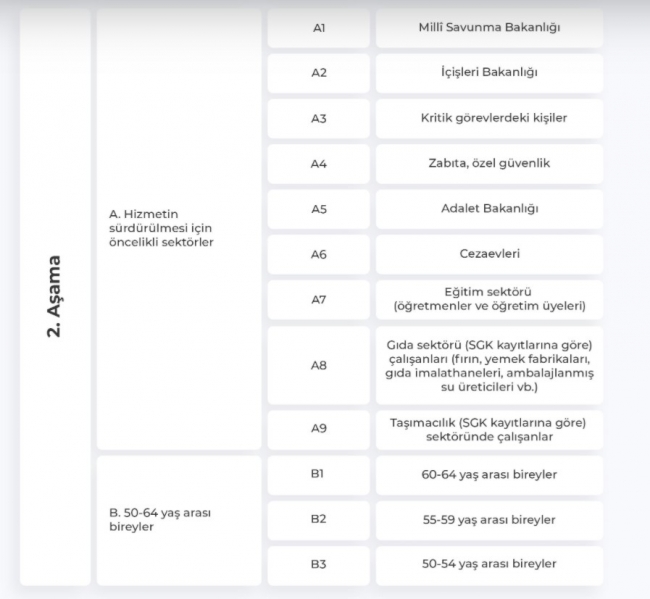
Task: Click the A5 code cell
Action: coord(318,209)
